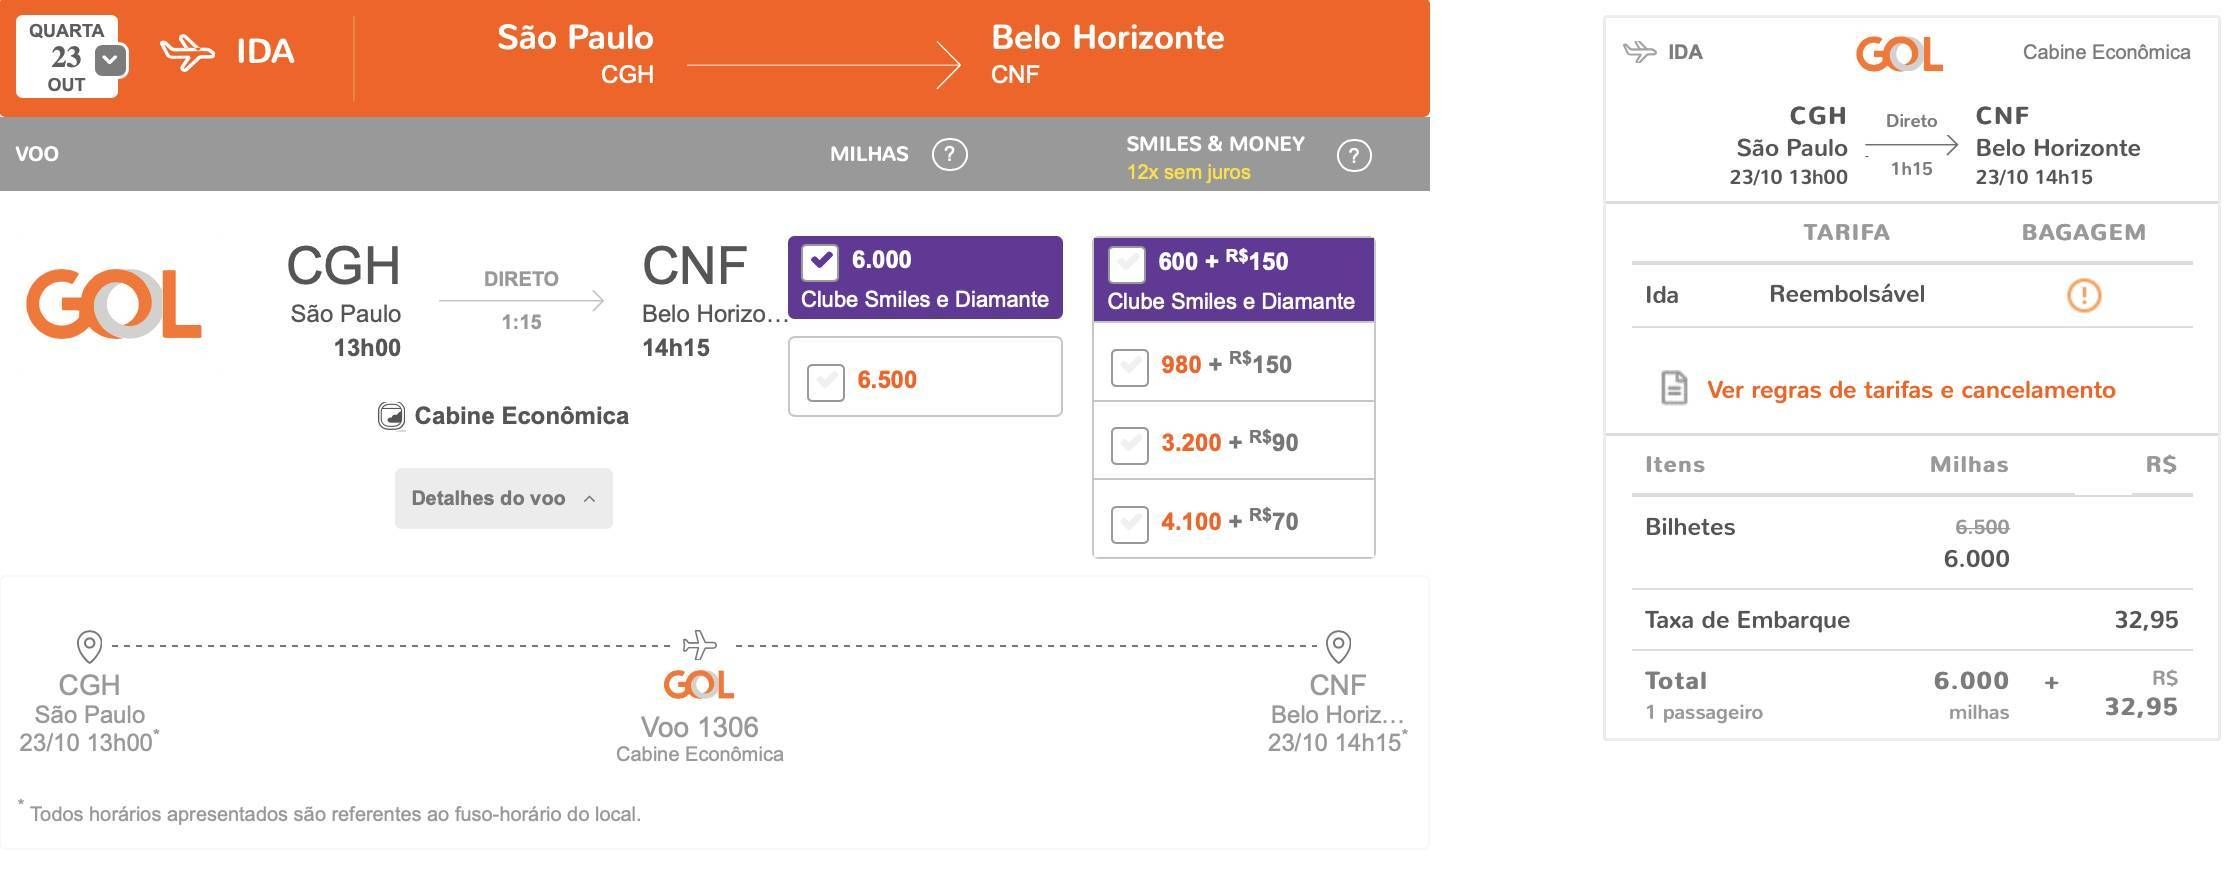Screen dimensions: 2228x874
Task: Select the 6.500 miles fare checkbox
Action: point(826,381)
